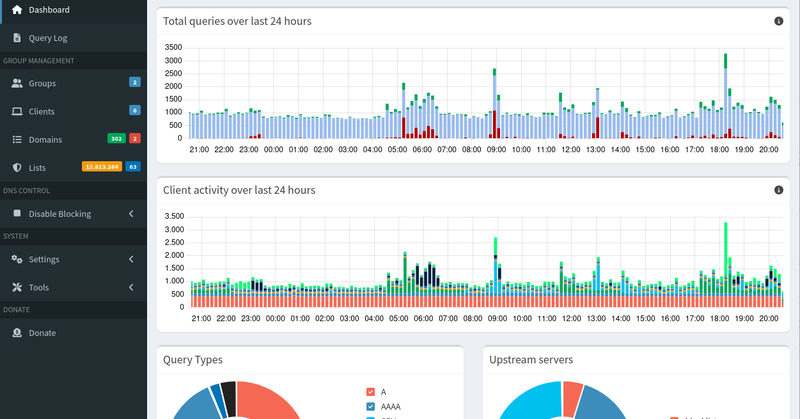Image resolution: width=800 pixels, height=419 pixels.
Task: Click the AAAA legend label text
Action: pyautogui.click(x=391, y=407)
